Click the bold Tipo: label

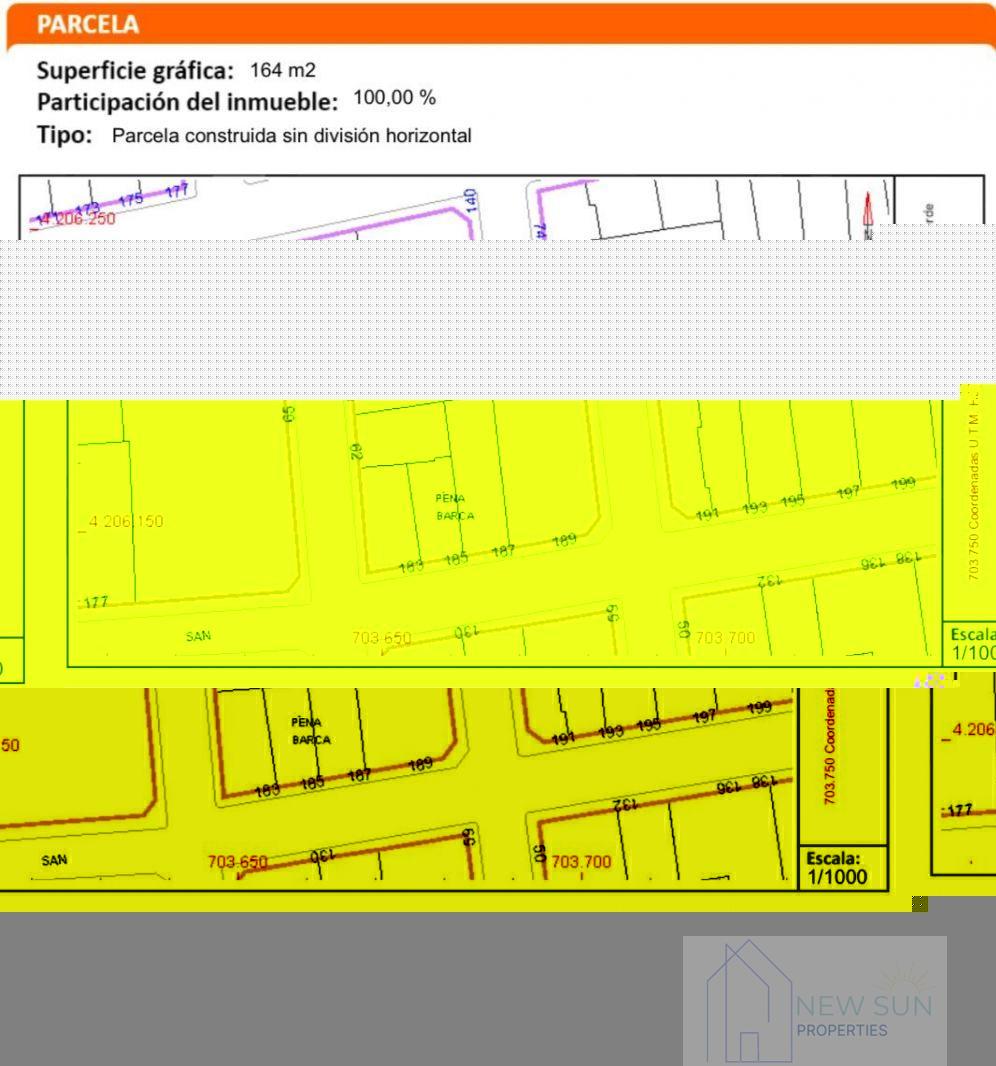pyautogui.click(x=65, y=135)
